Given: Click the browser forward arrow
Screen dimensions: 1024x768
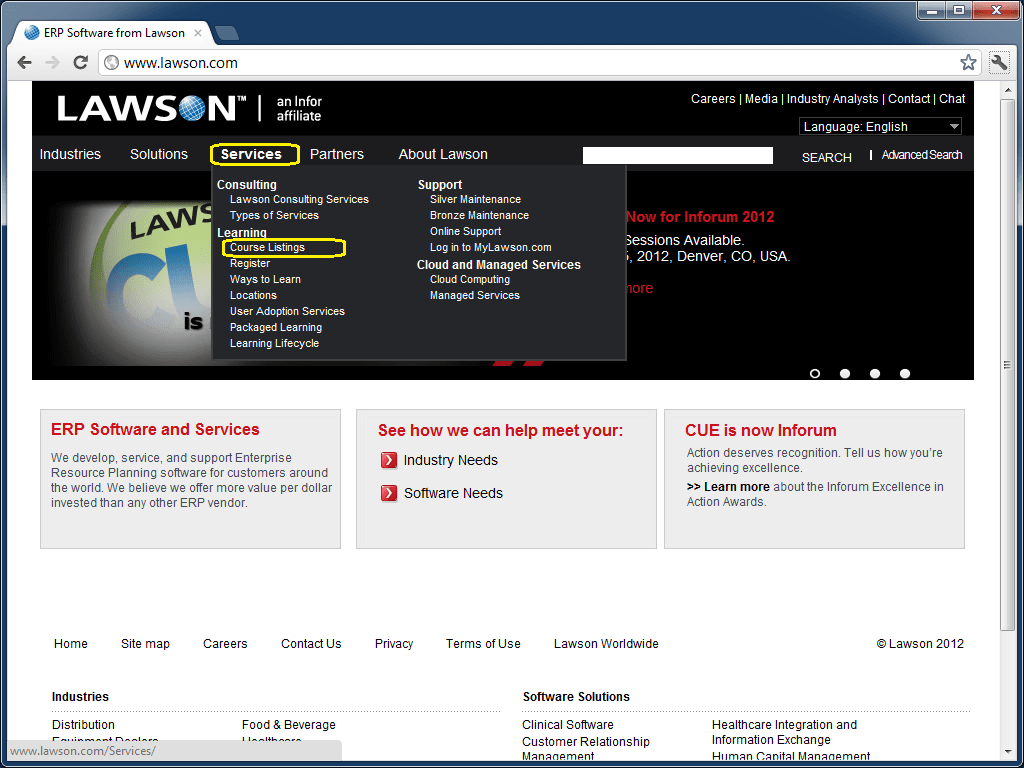Looking at the screenshot, I should [x=52, y=62].
